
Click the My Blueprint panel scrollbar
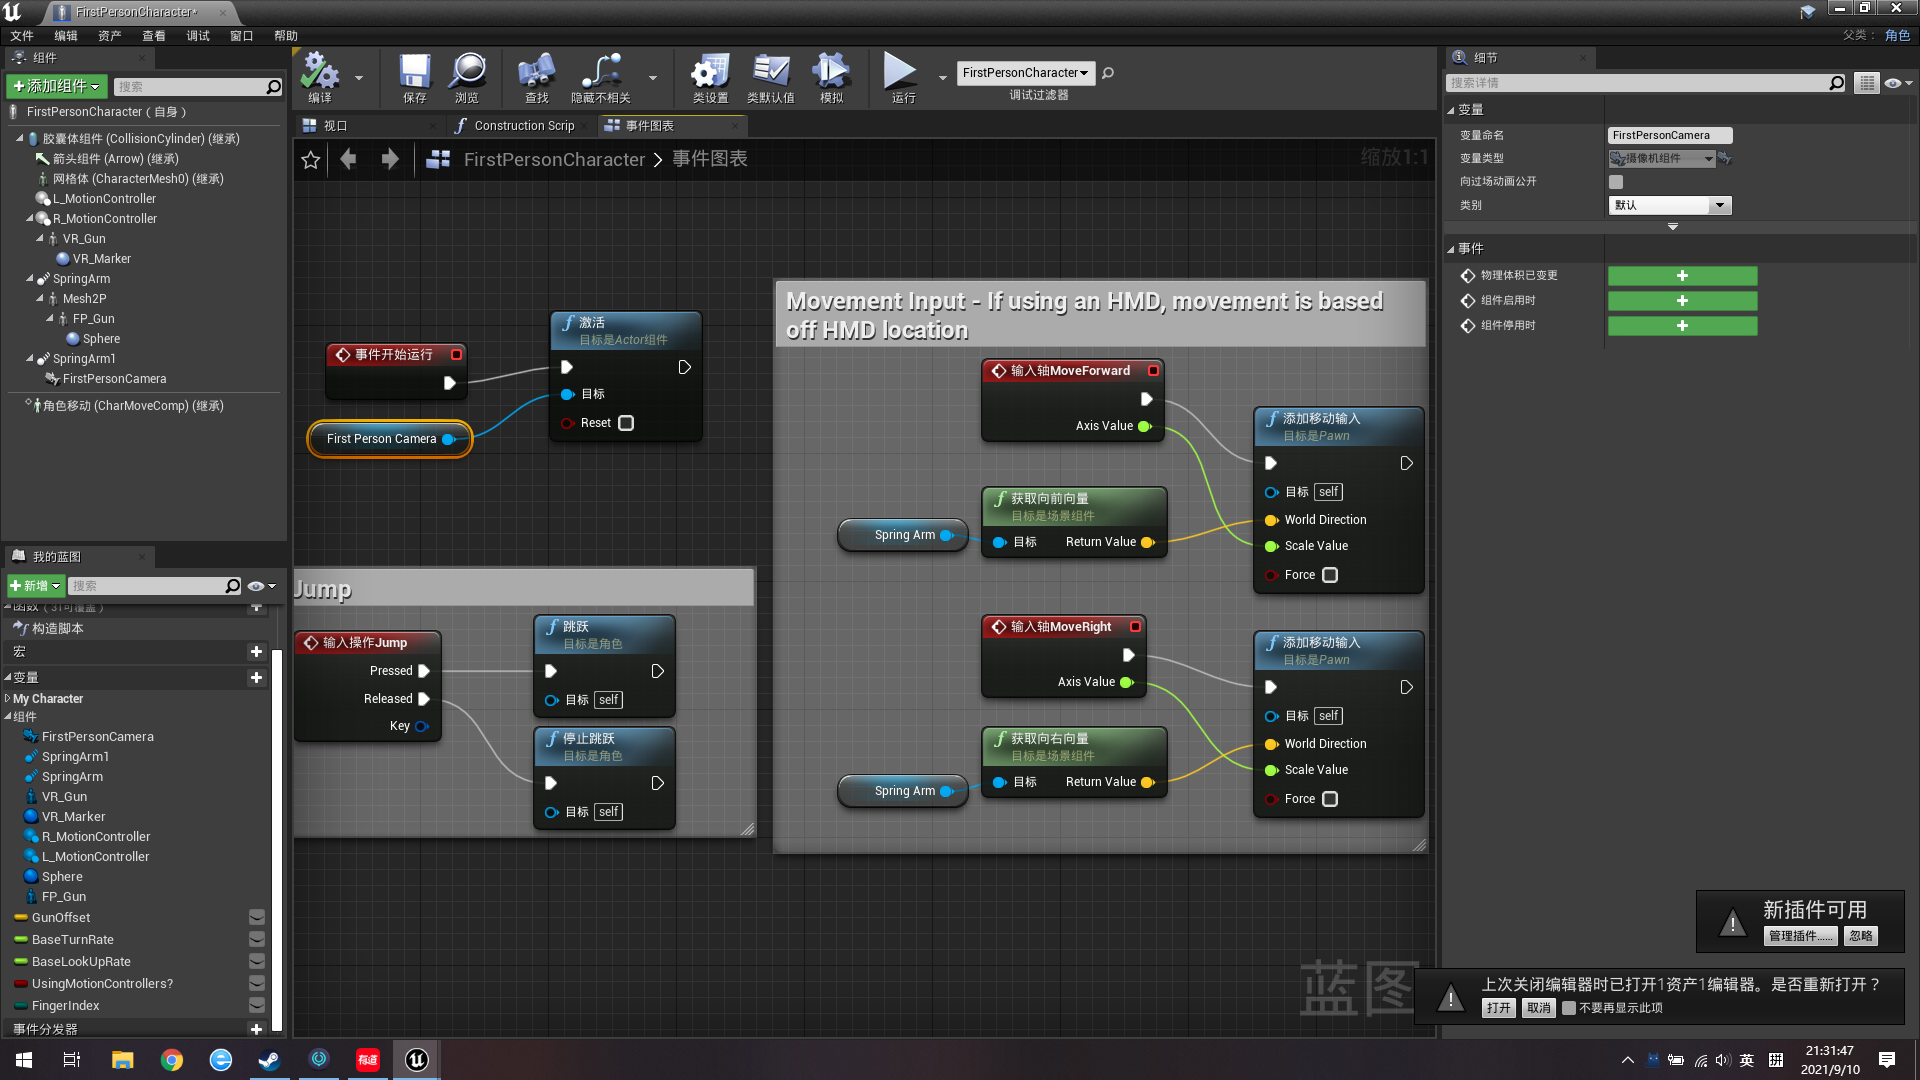pyautogui.click(x=277, y=840)
